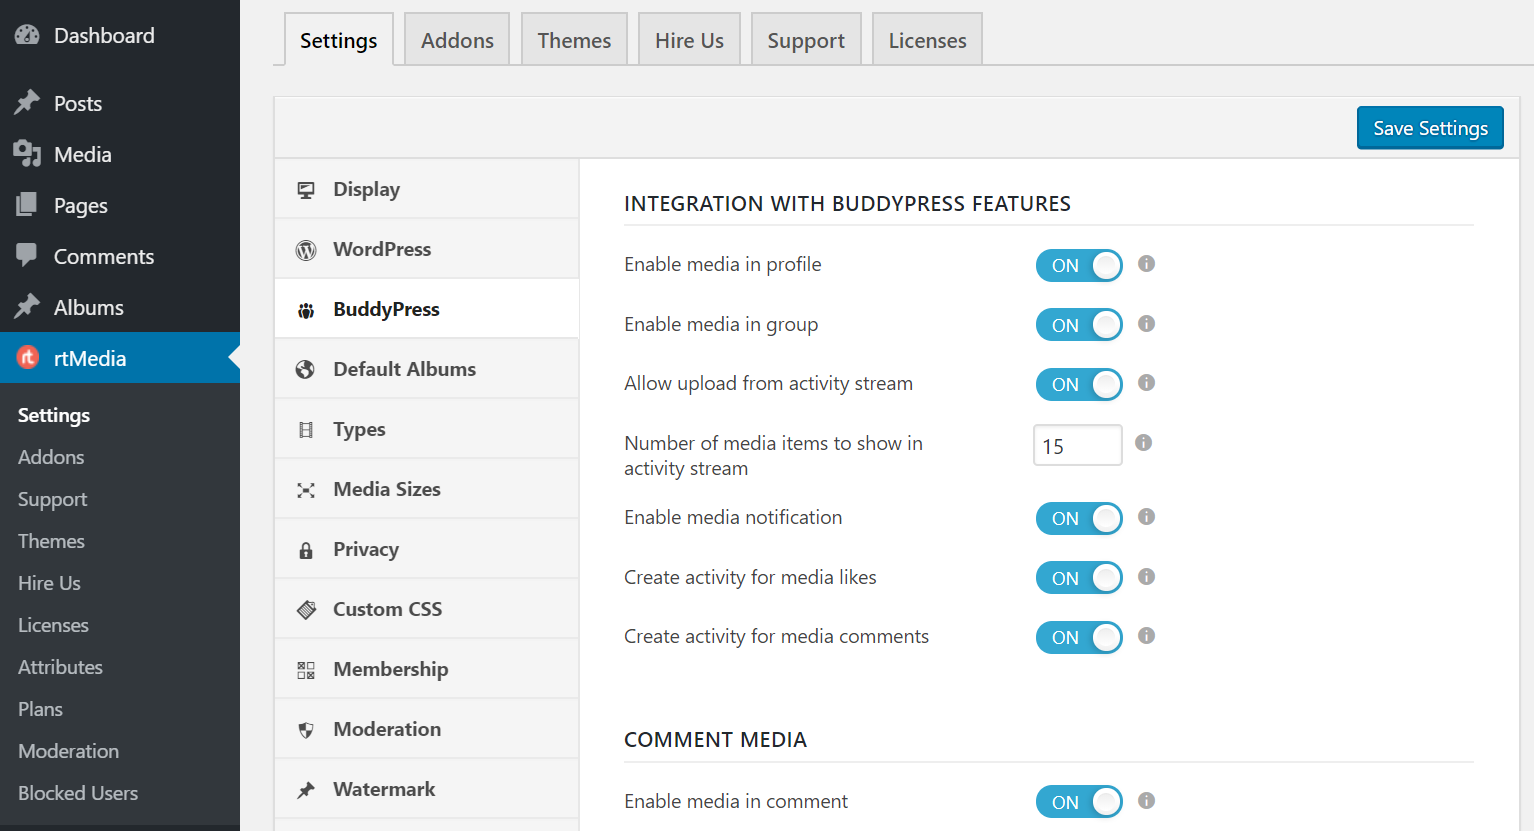This screenshot has height=831, width=1534.
Task: Toggle activity creation for media likes
Action: coord(1079,577)
